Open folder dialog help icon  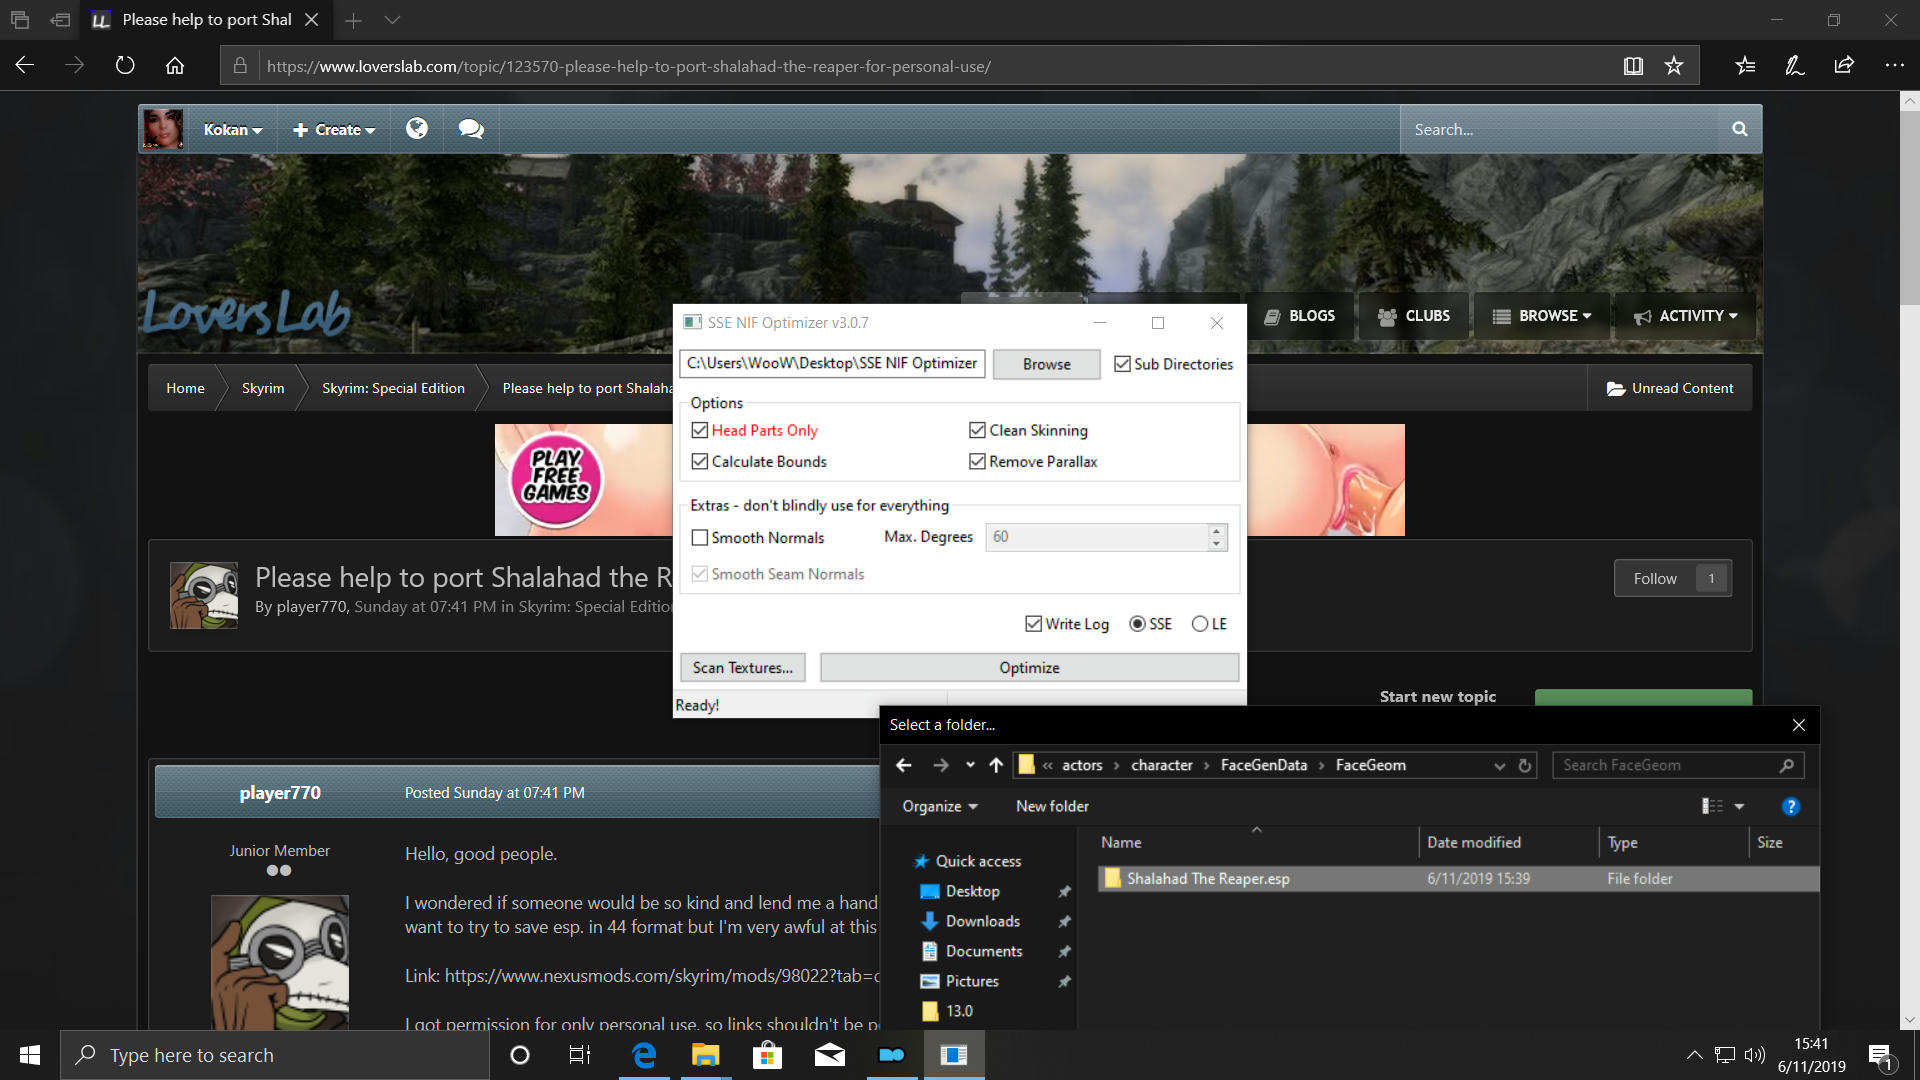point(1791,806)
